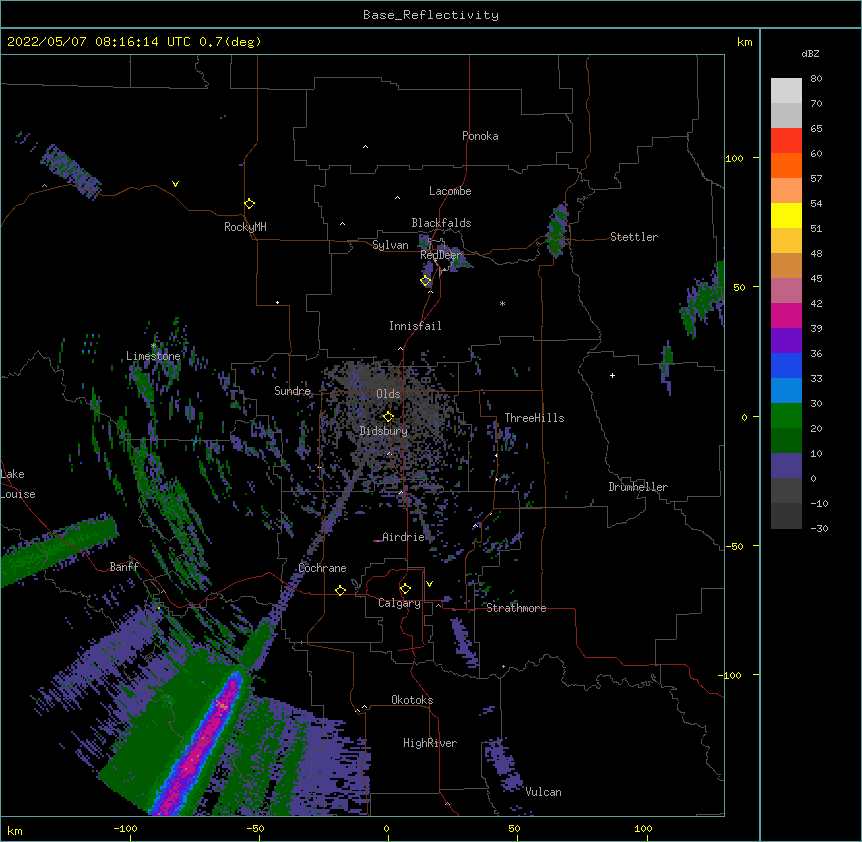Click the Okotoks city label

point(412,700)
